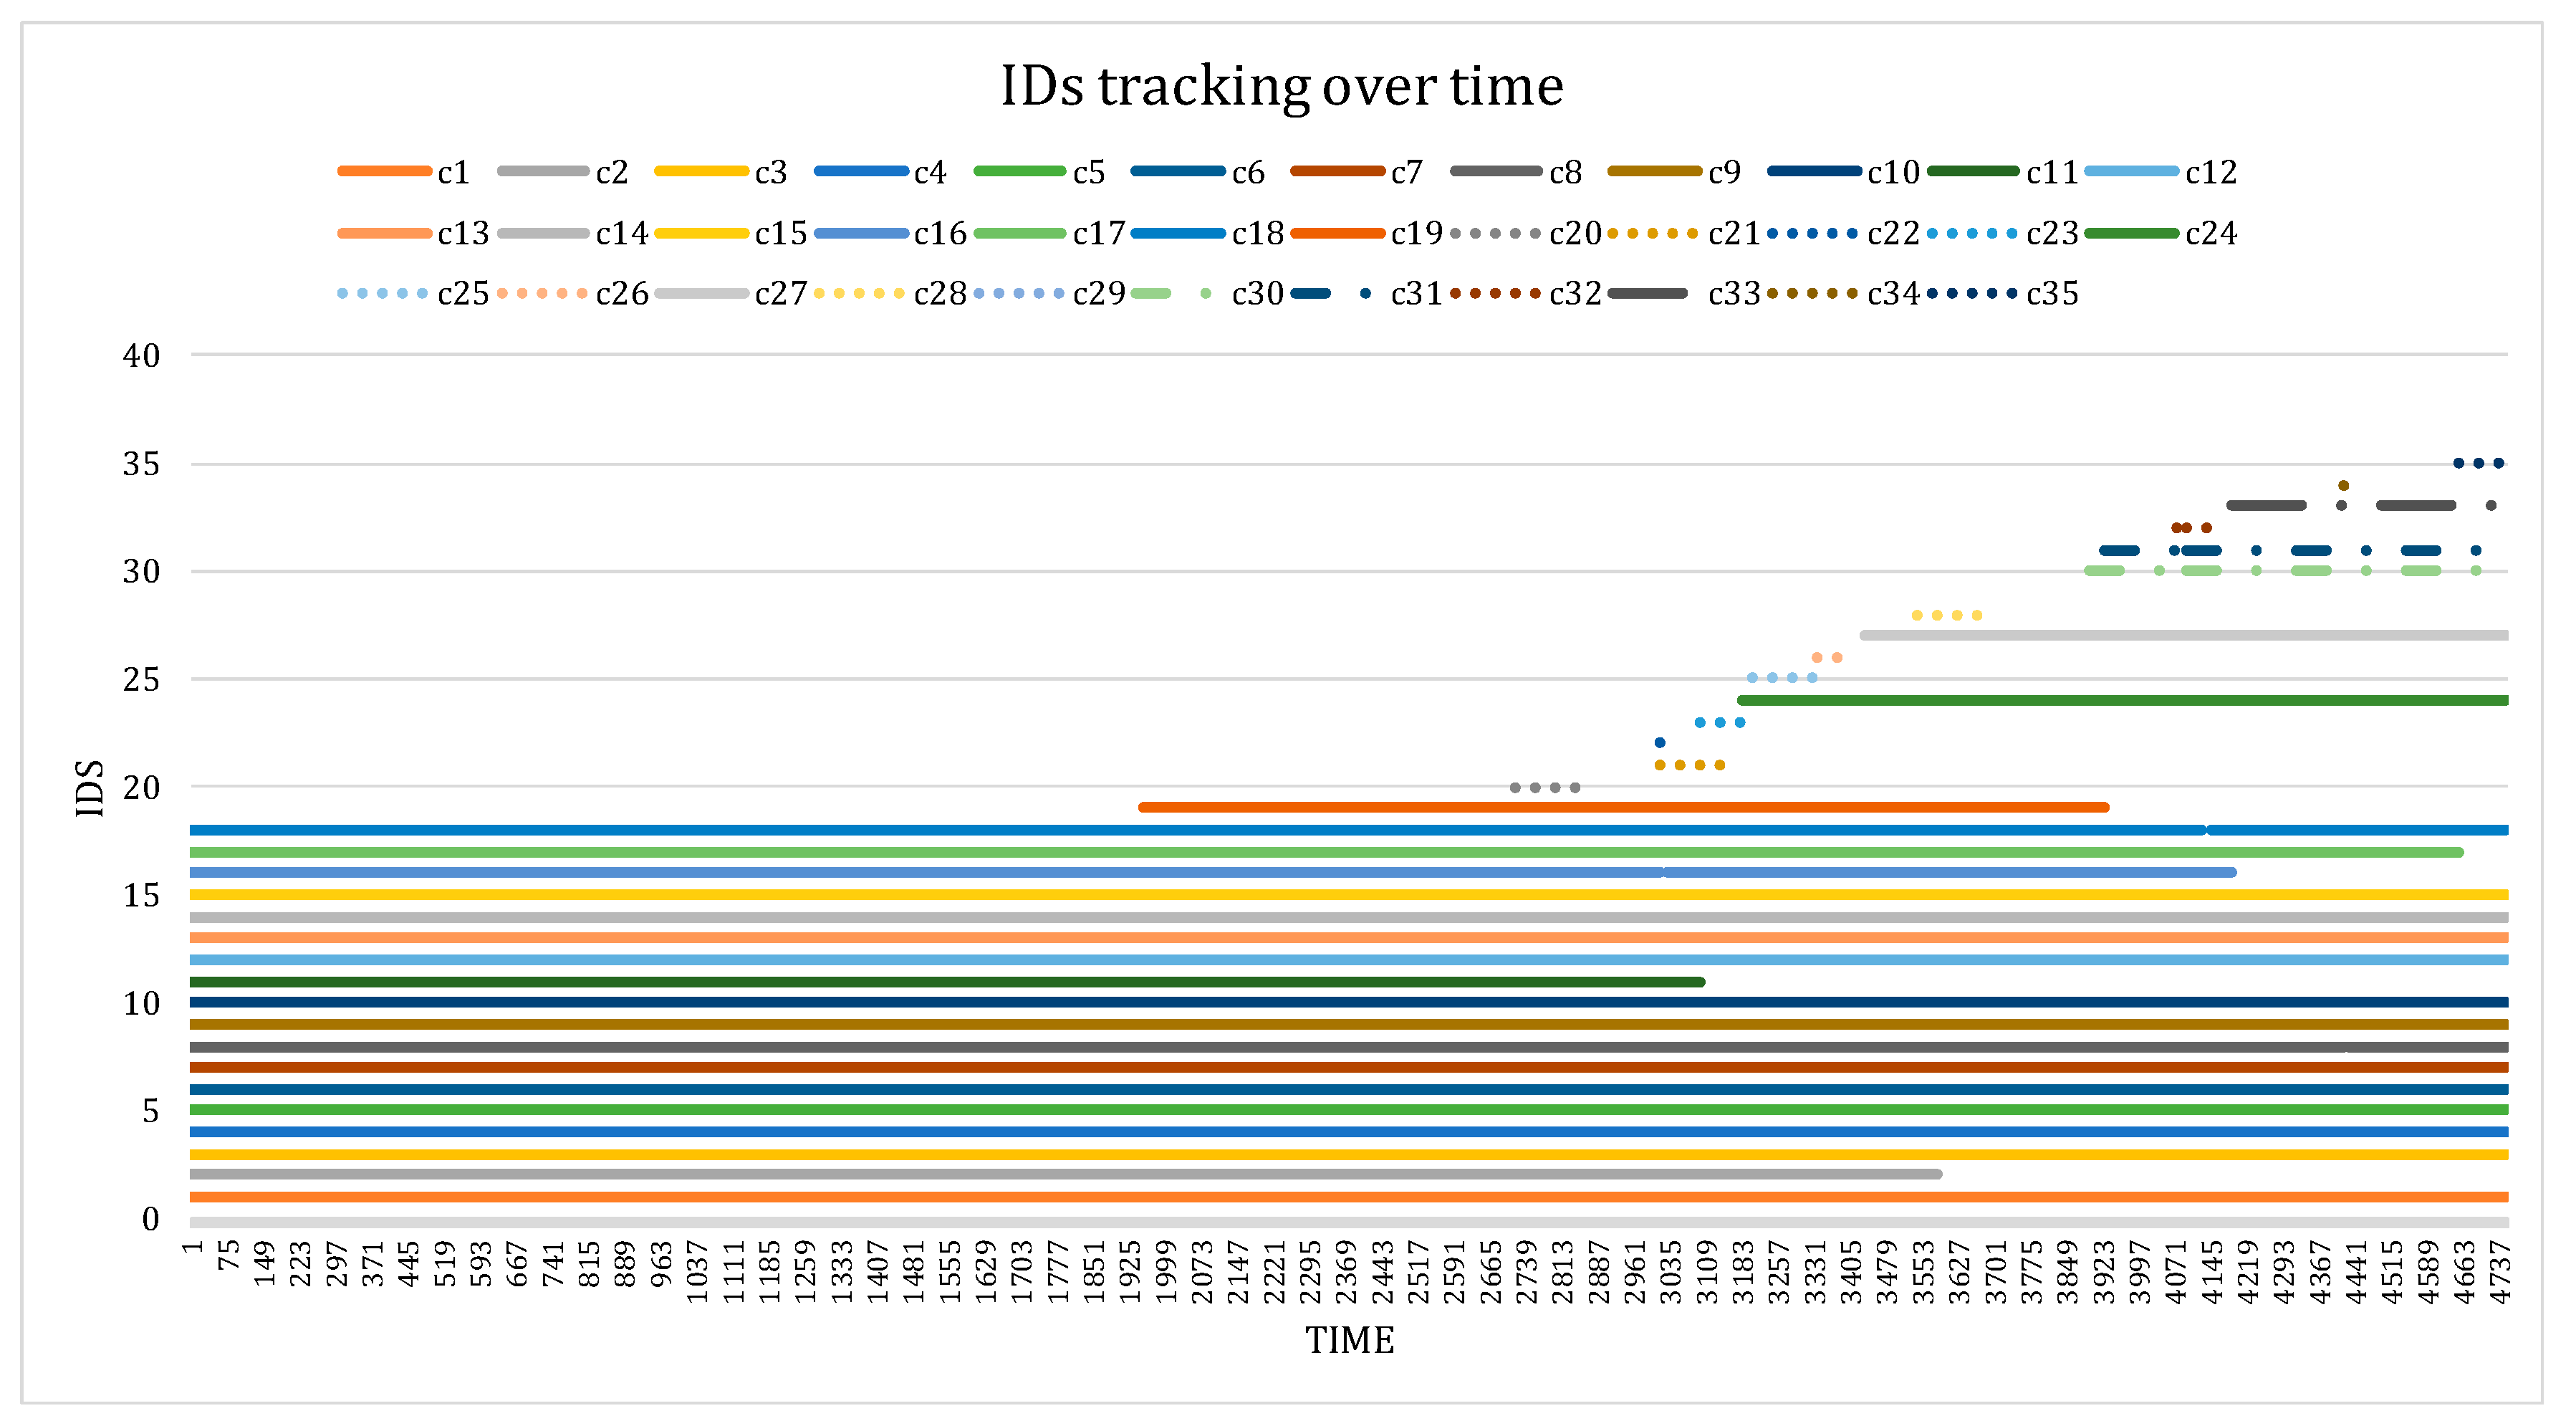Click the c20 gray dotted legend marker
2576x1426 pixels.
pos(1496,233)
